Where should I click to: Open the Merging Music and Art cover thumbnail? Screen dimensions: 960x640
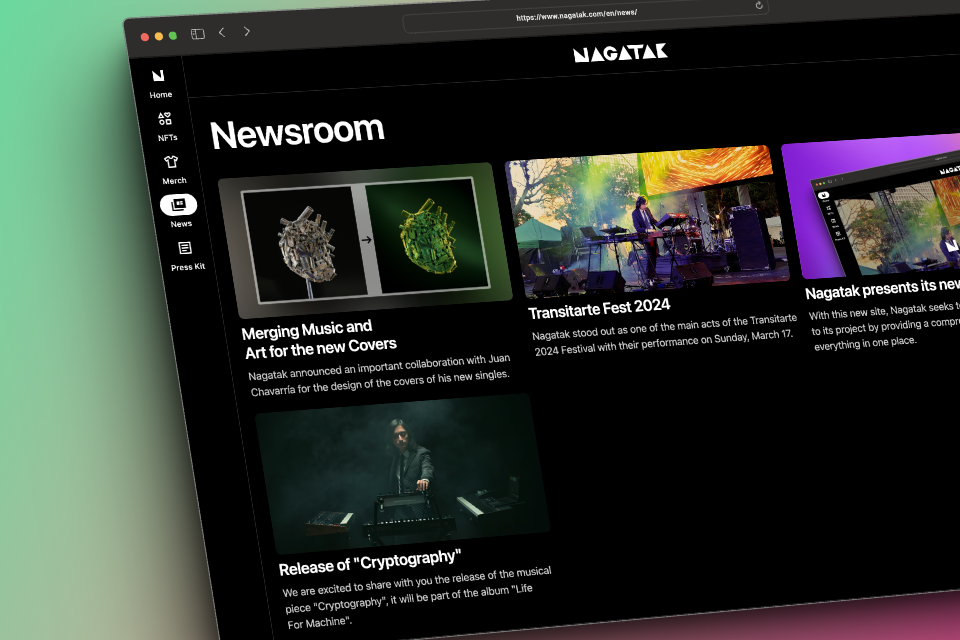click(x=366, y=240)
